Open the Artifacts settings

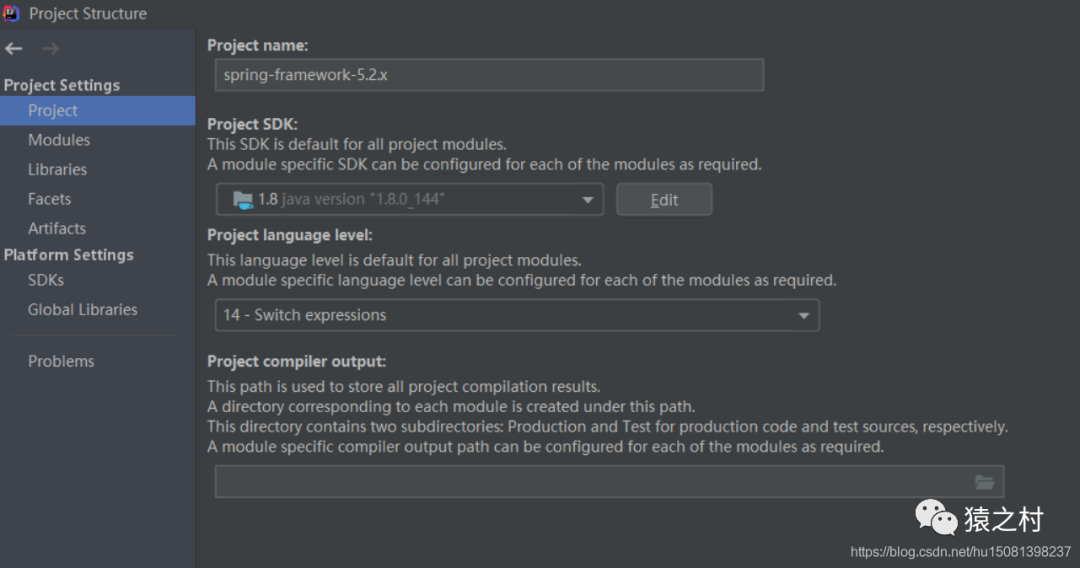click(57, 228)
